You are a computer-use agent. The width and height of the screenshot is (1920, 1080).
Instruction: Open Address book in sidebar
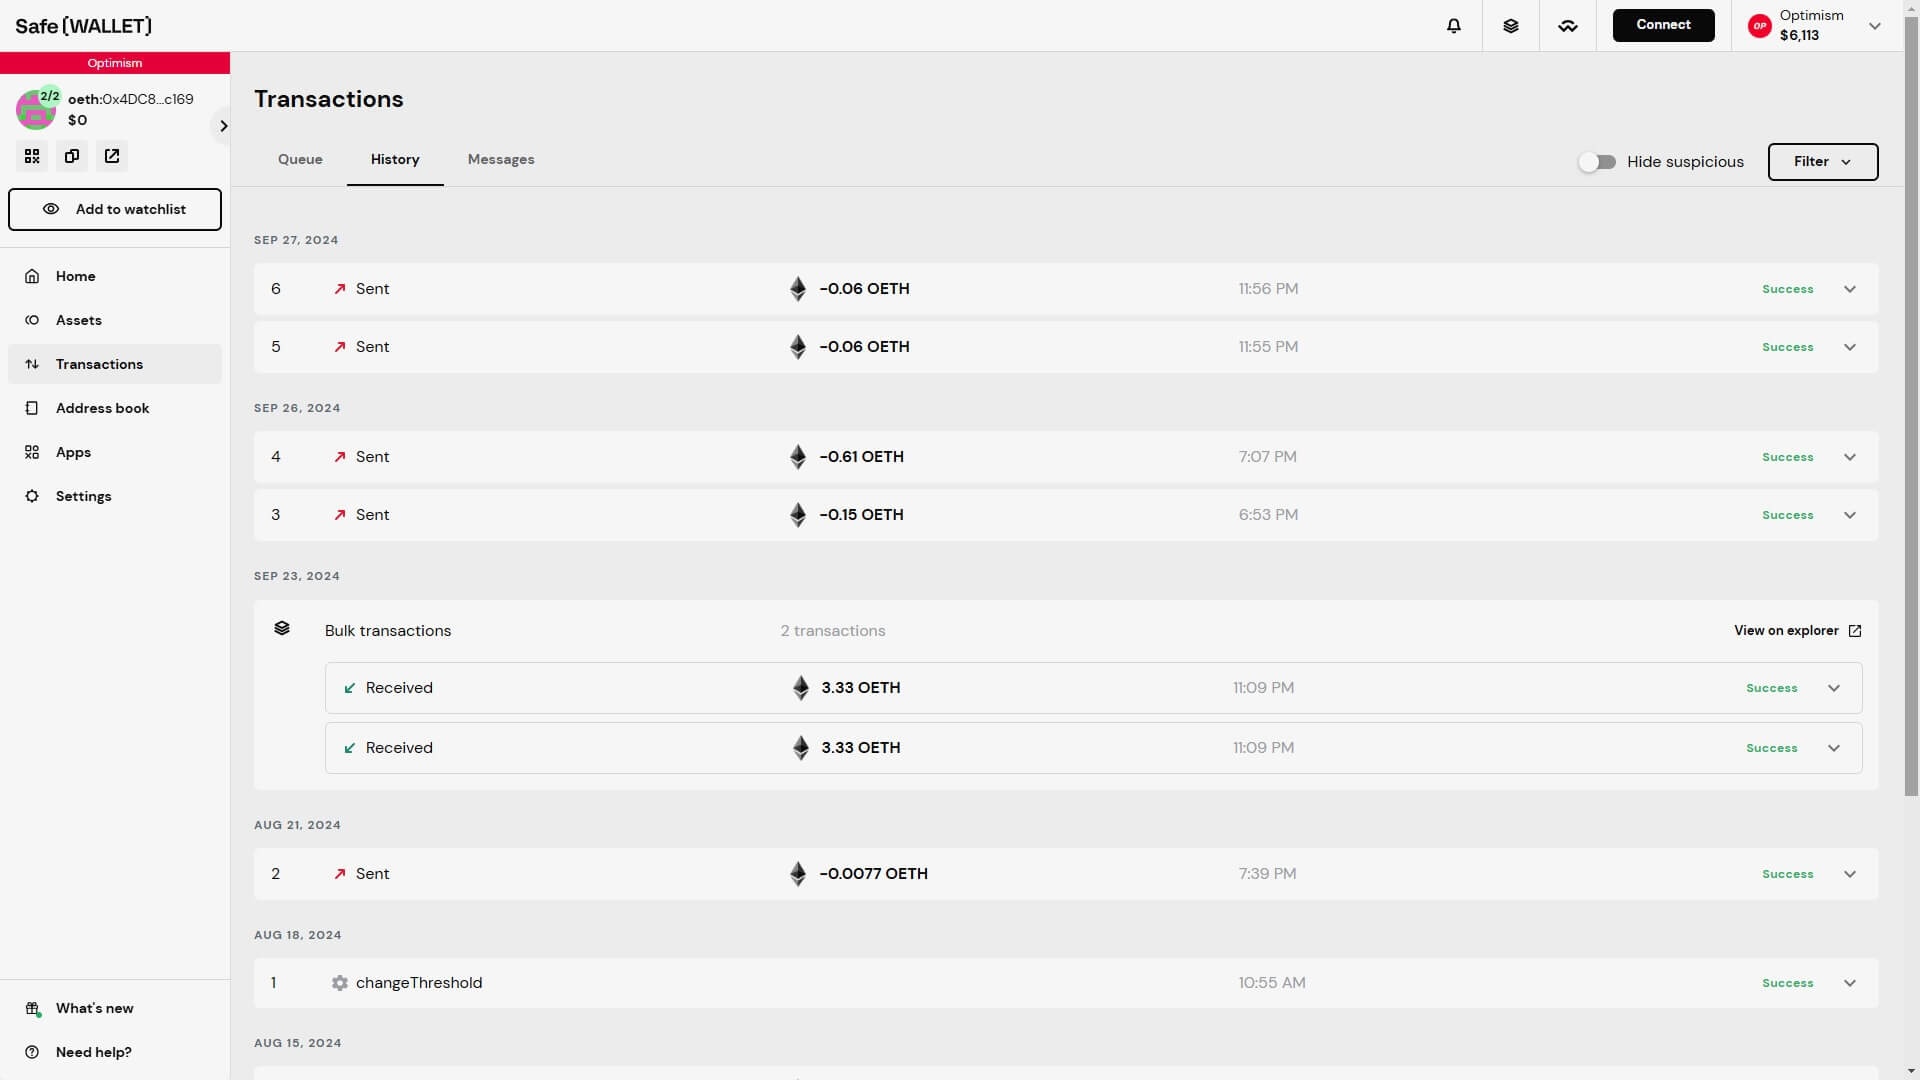(x=115, y=408)
